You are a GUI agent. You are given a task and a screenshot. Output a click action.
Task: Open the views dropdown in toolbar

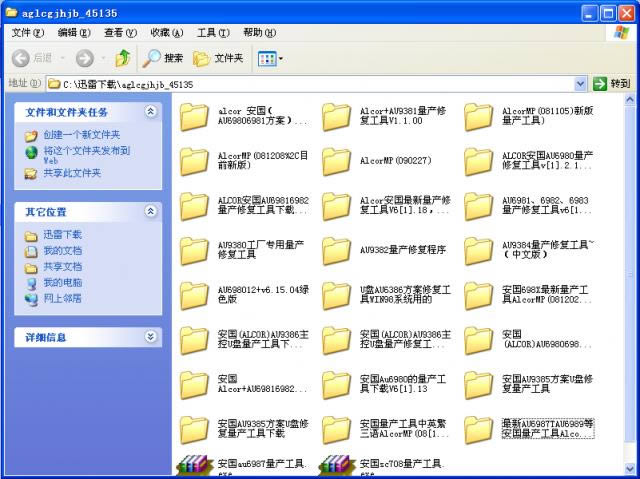270,58
